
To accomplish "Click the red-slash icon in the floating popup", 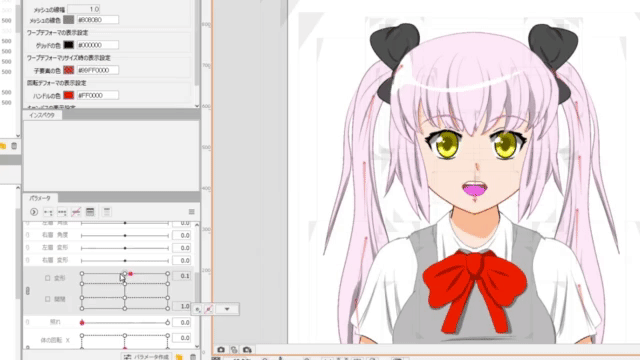I will point(209,309).
